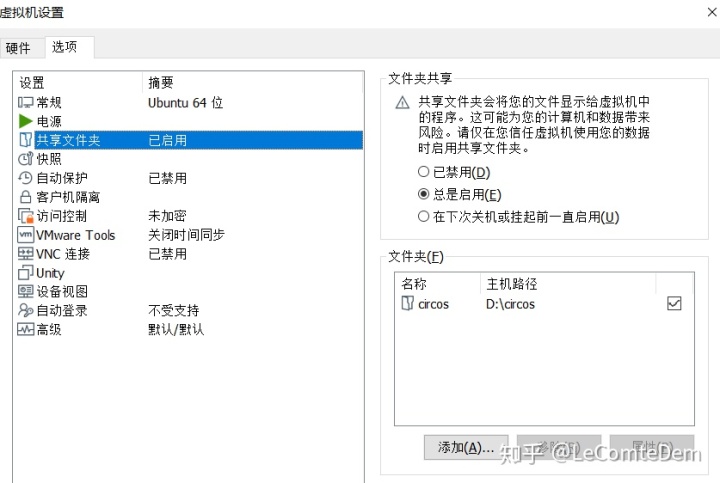Click the green 电源 play icon

tap(25, 121)
